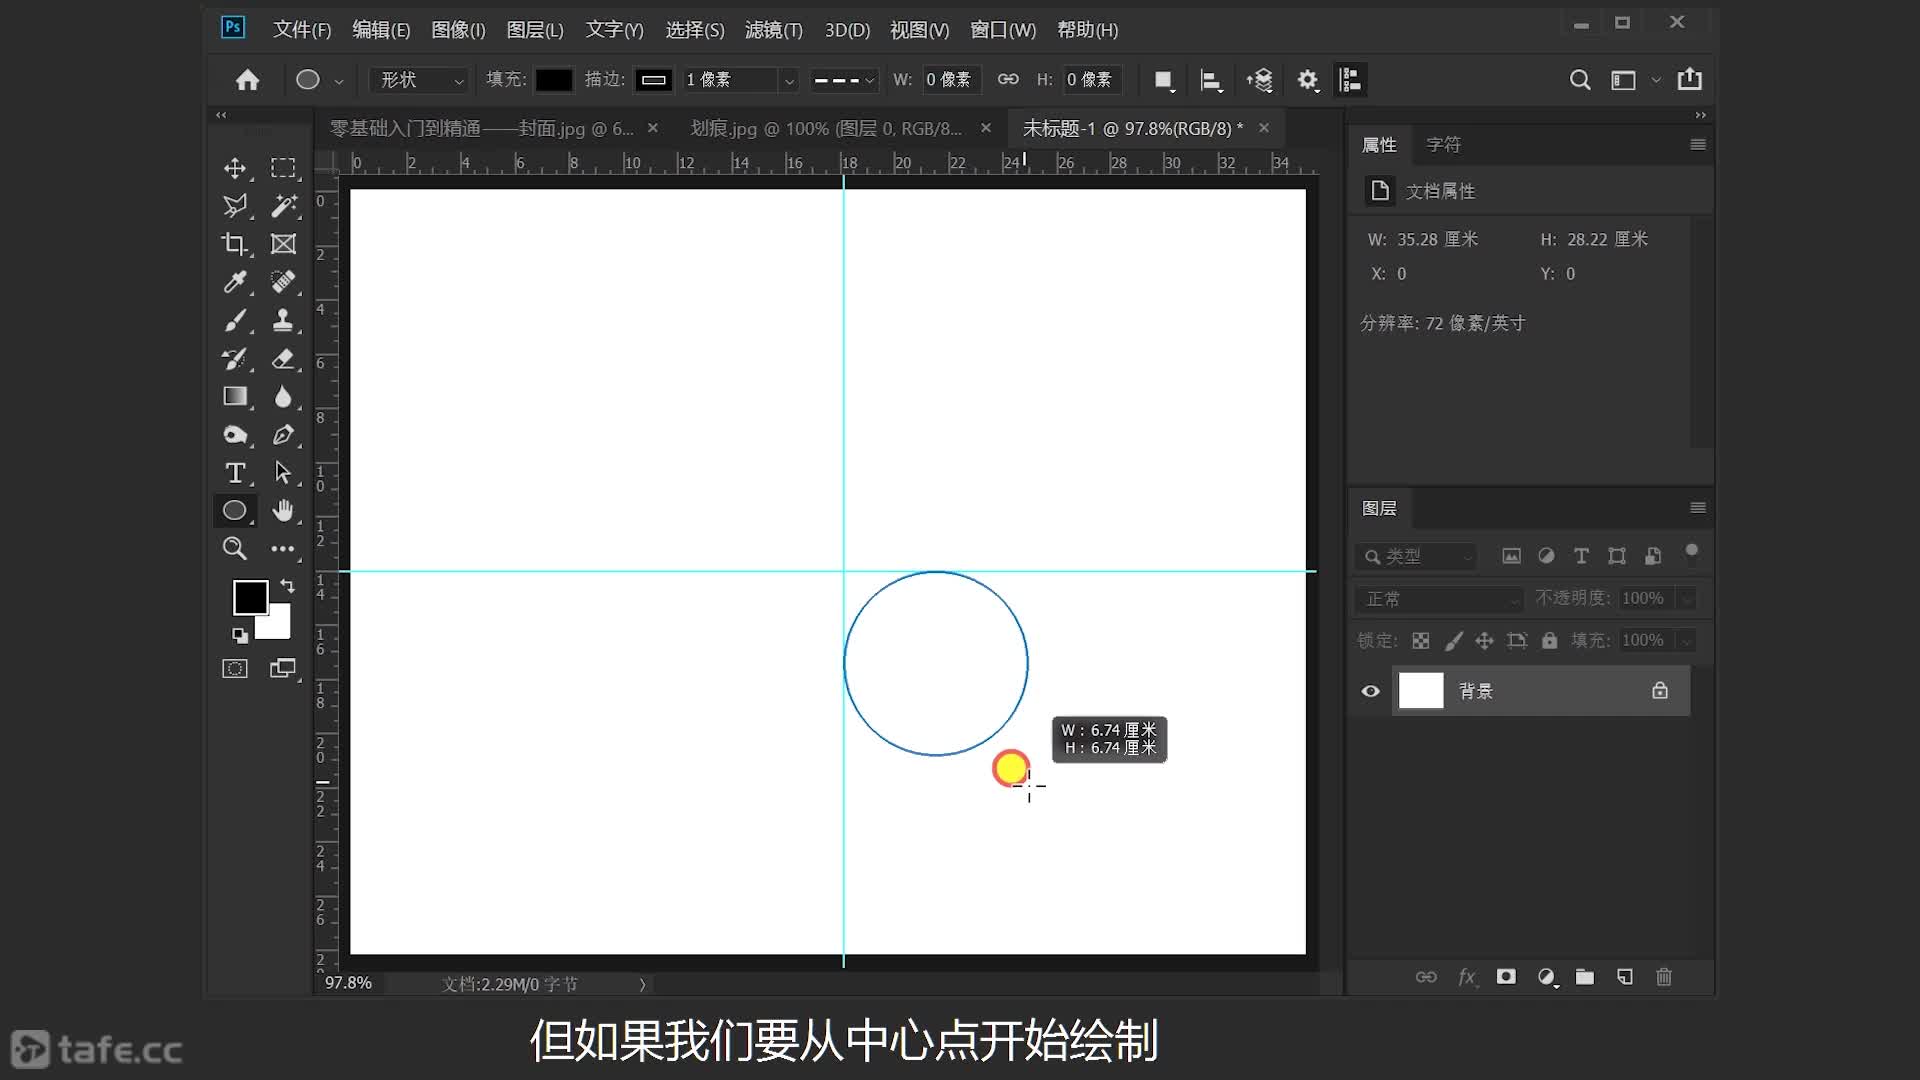Click the share icon at top right
Screen dimensions: 1920x1080
(1690, 79)
